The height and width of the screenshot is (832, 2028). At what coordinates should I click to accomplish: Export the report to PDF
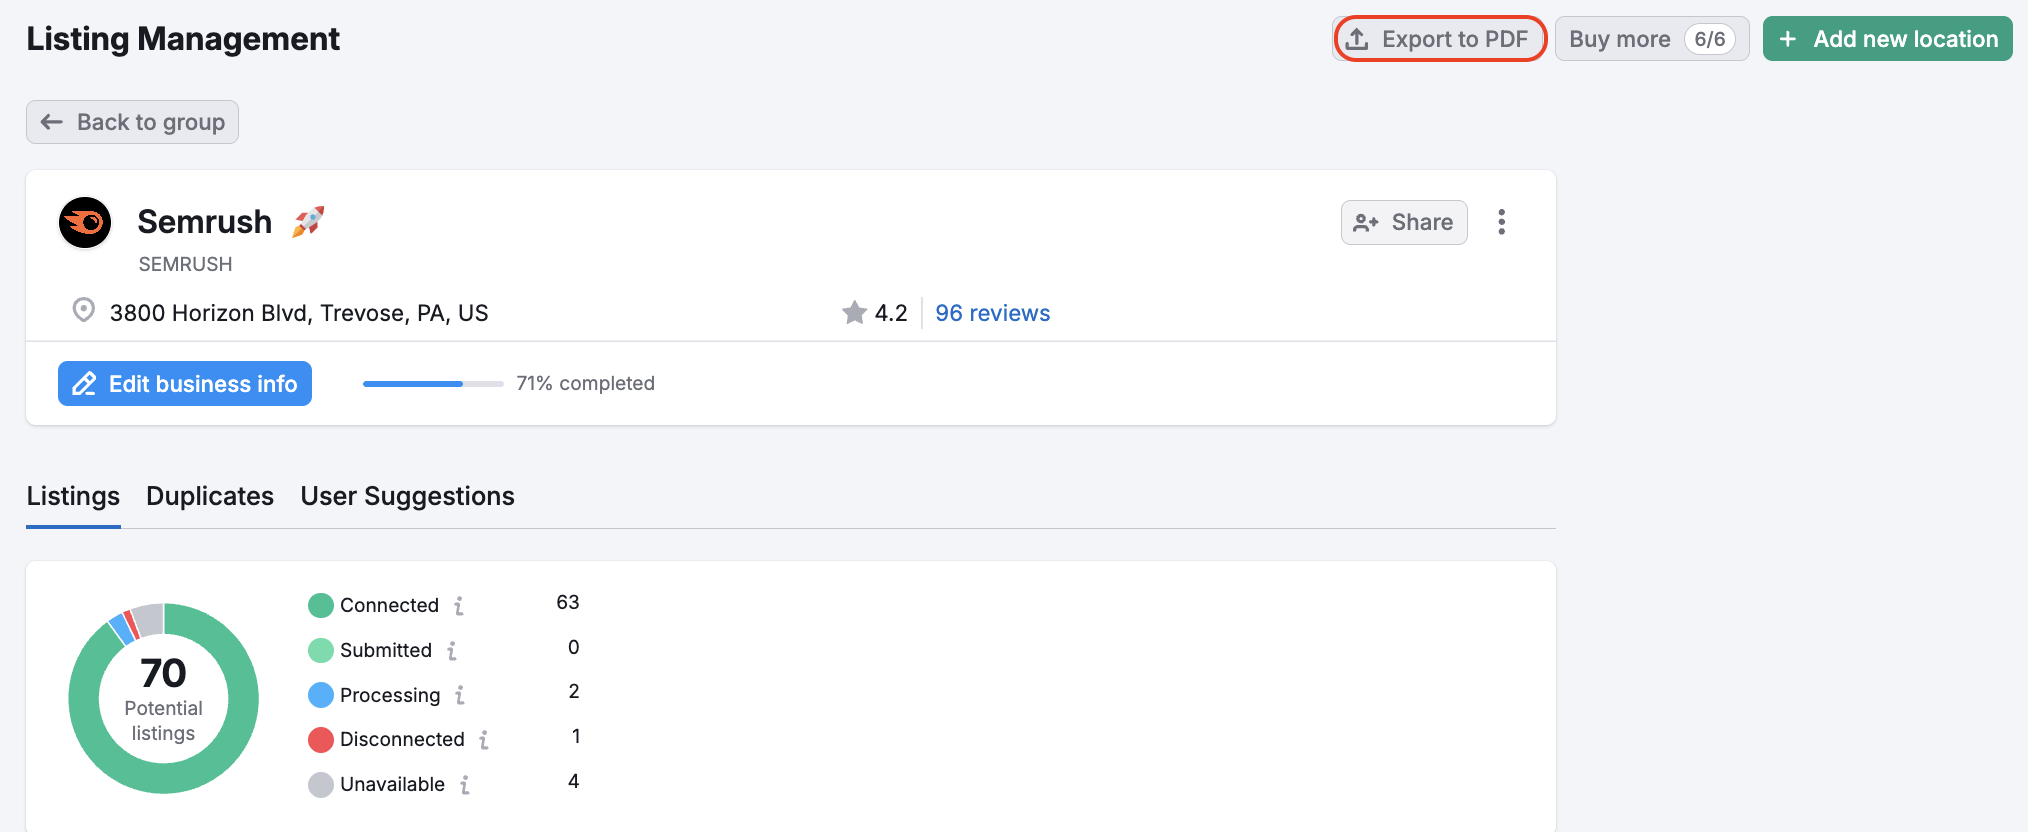pyautogui.click(x=1440, y=39)
